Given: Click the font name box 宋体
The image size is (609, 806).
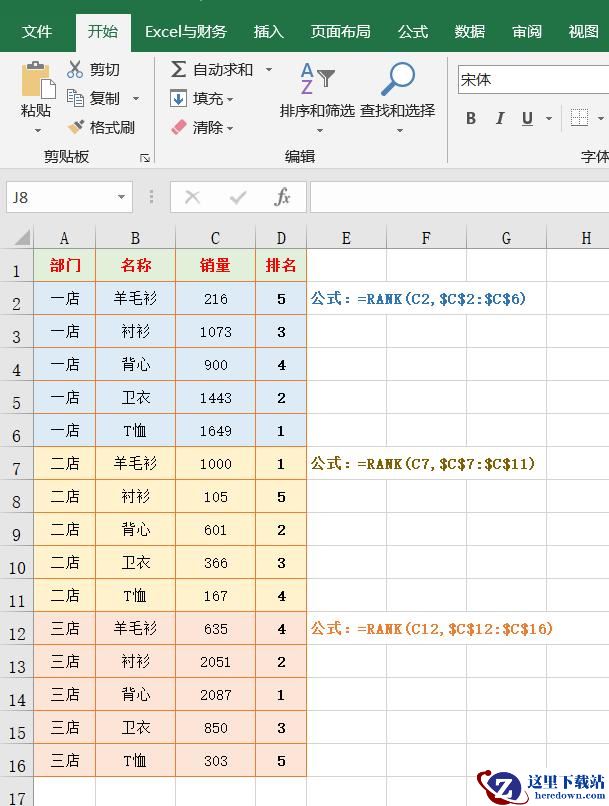Looking at the screenshot, I should click(x=533, y=80).
